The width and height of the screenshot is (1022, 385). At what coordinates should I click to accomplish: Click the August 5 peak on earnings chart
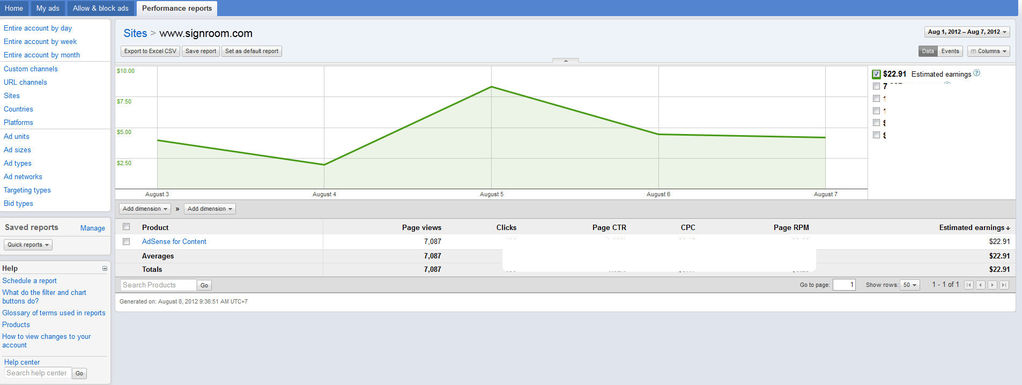pyautogui.click(x=491, y=87)
